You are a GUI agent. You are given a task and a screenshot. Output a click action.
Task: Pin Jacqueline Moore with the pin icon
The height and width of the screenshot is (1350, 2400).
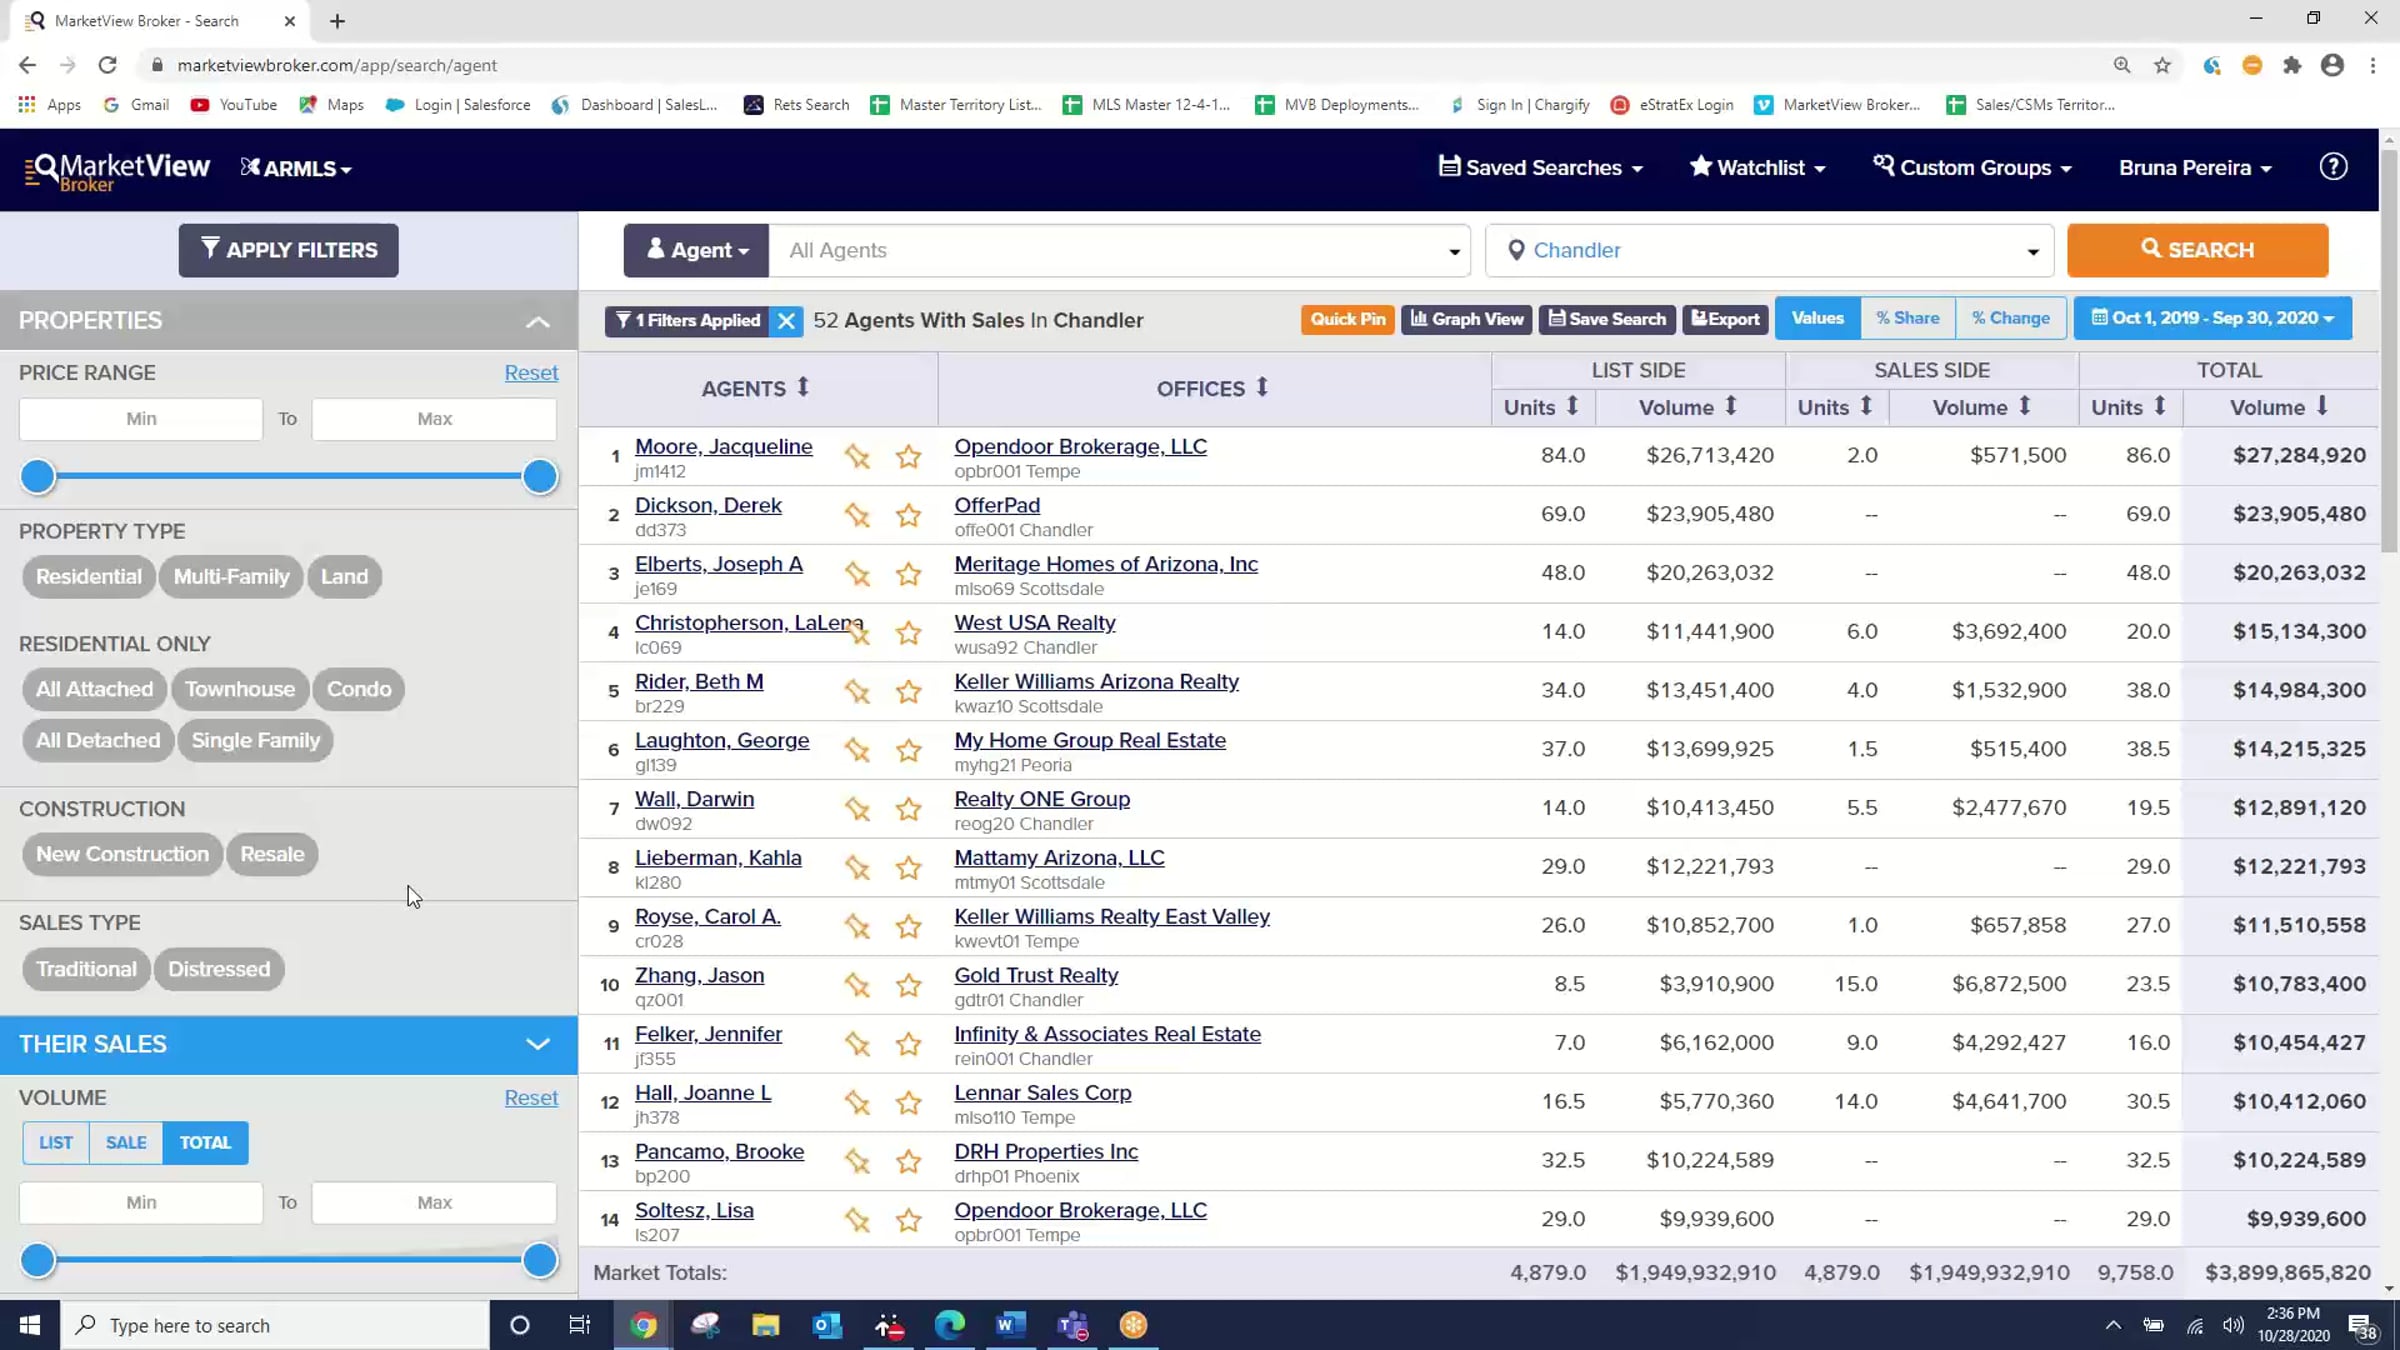pyautogui.click(x=857, y=456)
